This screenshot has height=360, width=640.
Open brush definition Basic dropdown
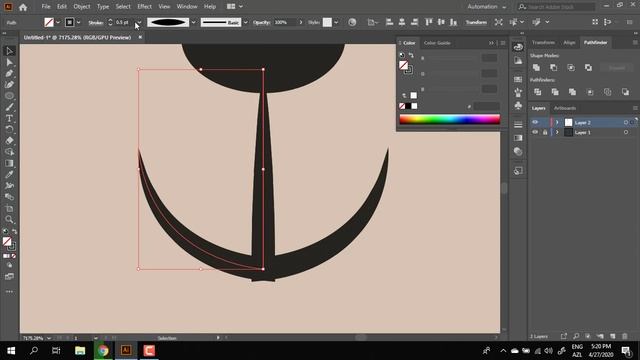click(245, 22)
